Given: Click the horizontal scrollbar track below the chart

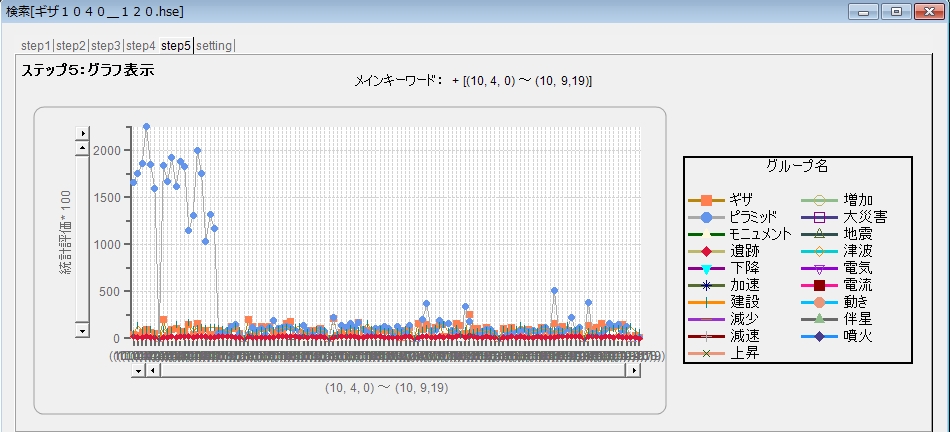Looking at the screenshot, I should [392, 370].
